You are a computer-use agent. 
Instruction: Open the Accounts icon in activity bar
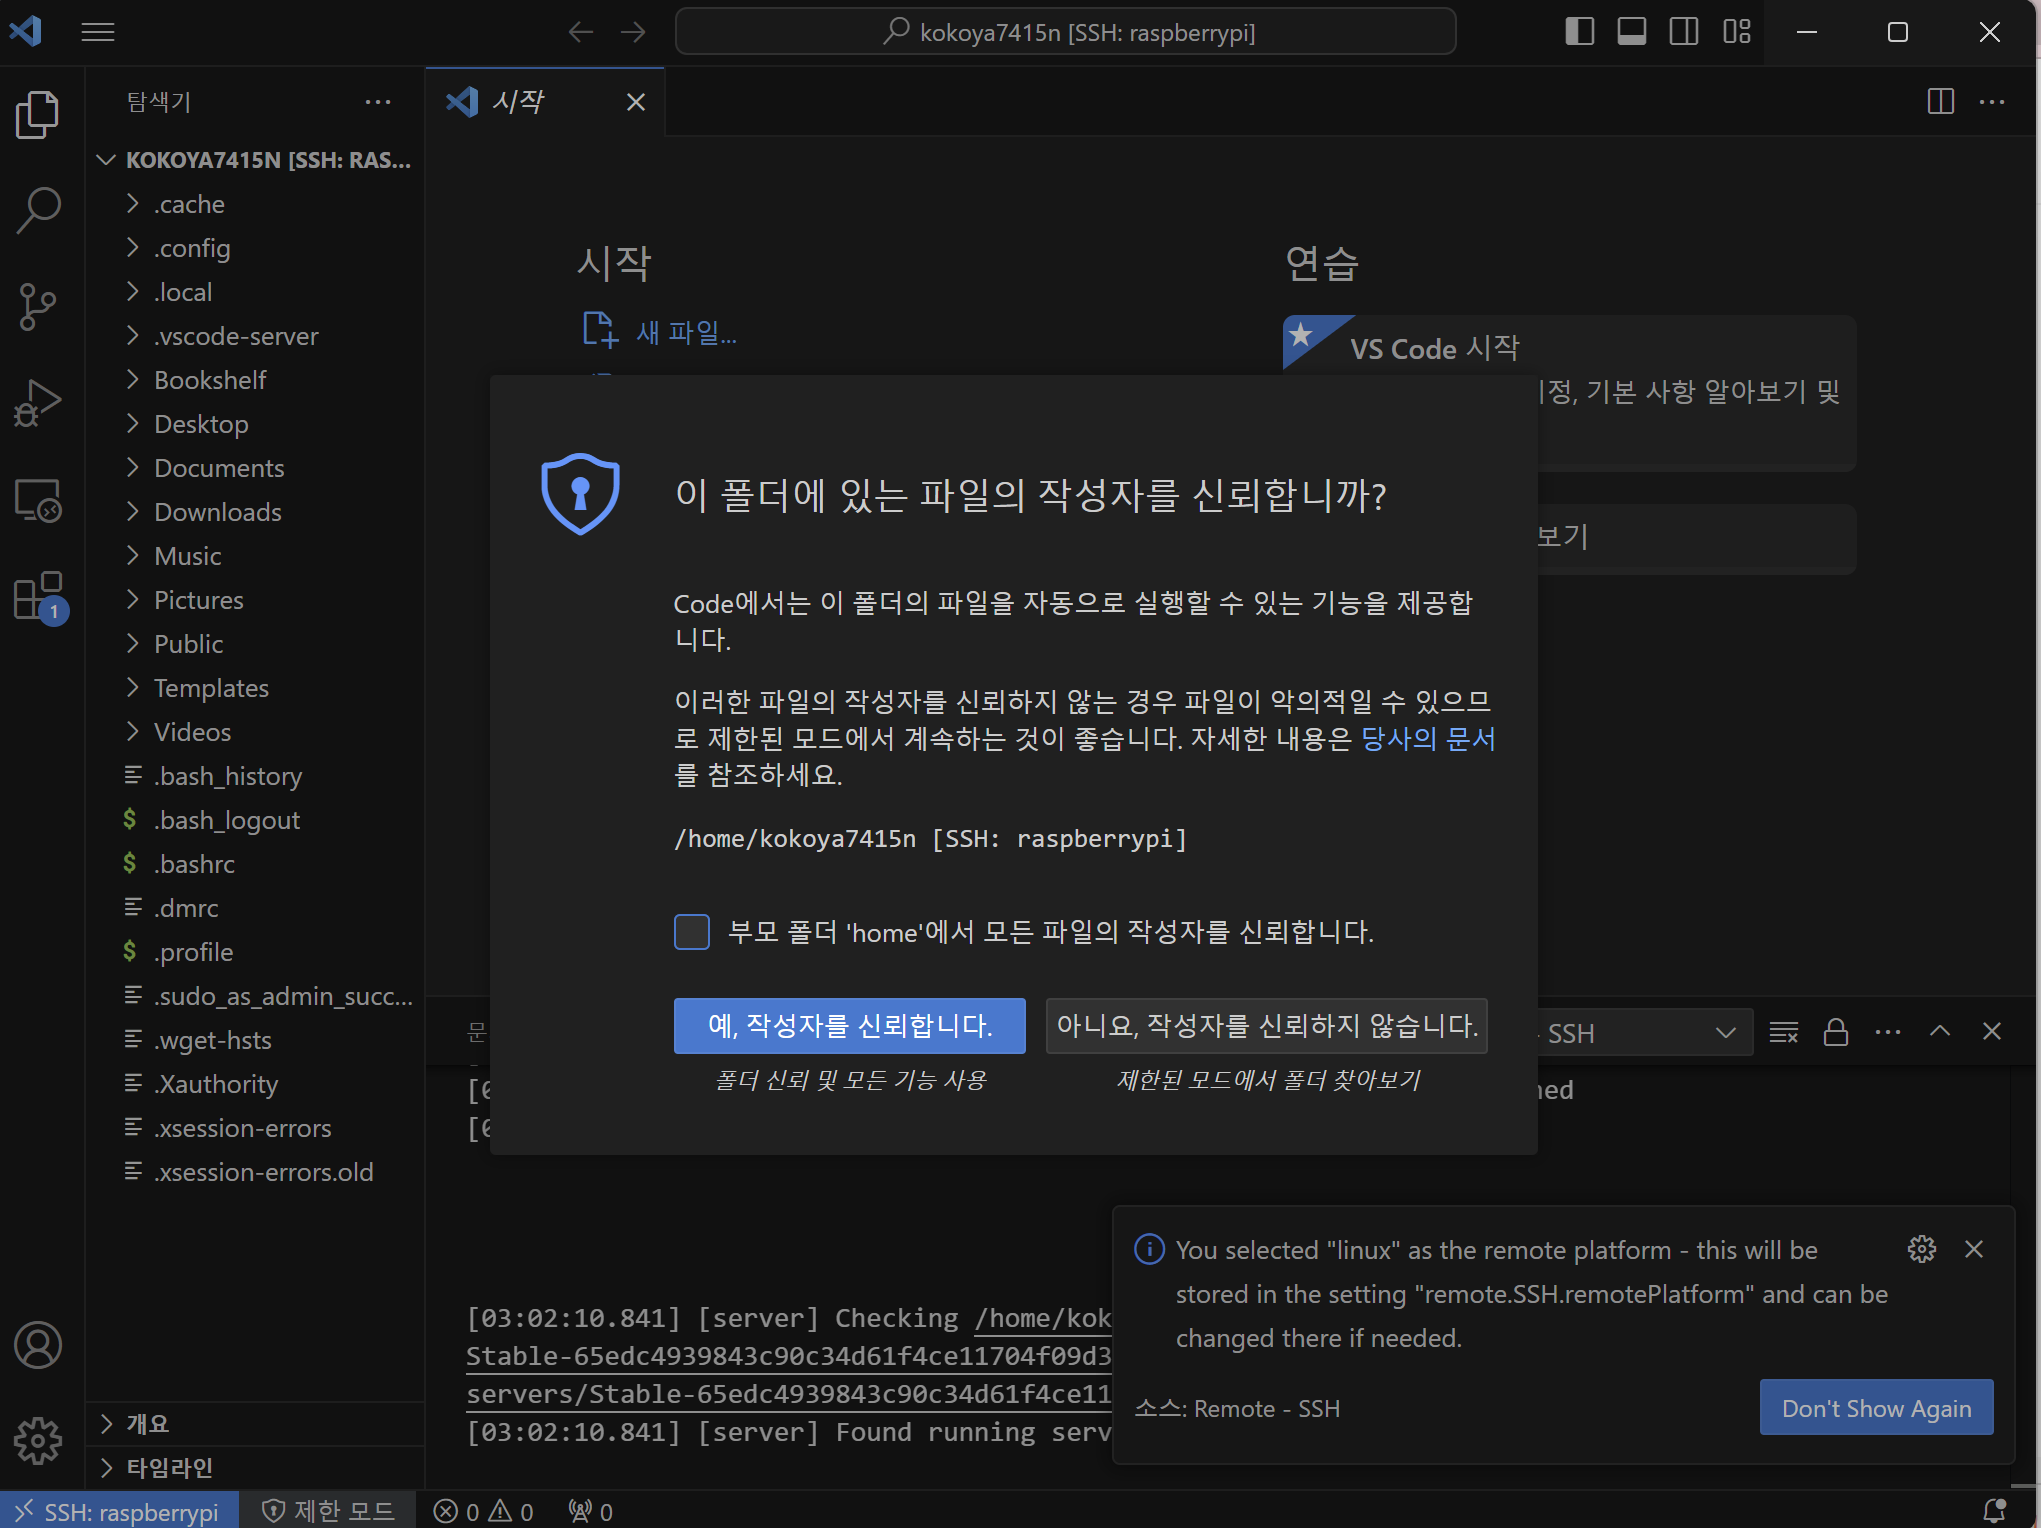pos(38,1345)
